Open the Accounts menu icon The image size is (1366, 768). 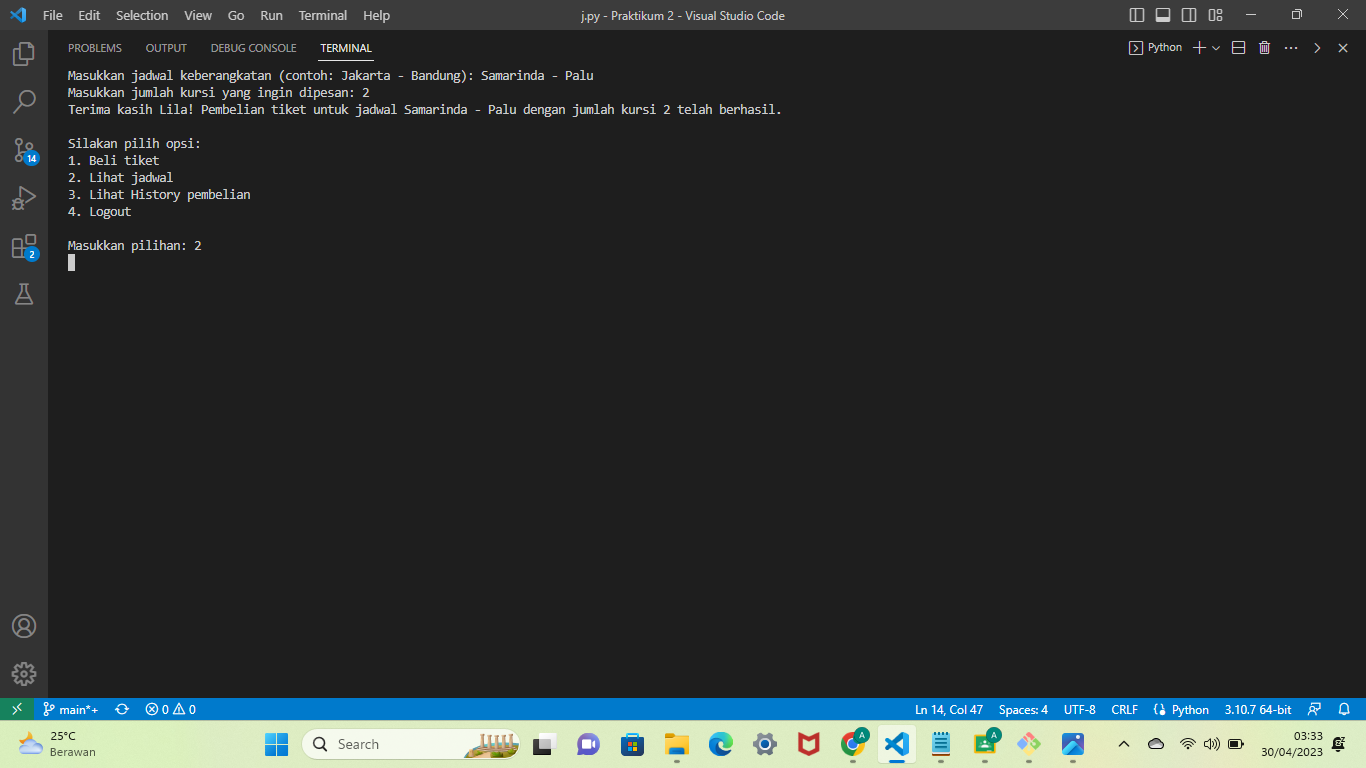coord(24,626)
